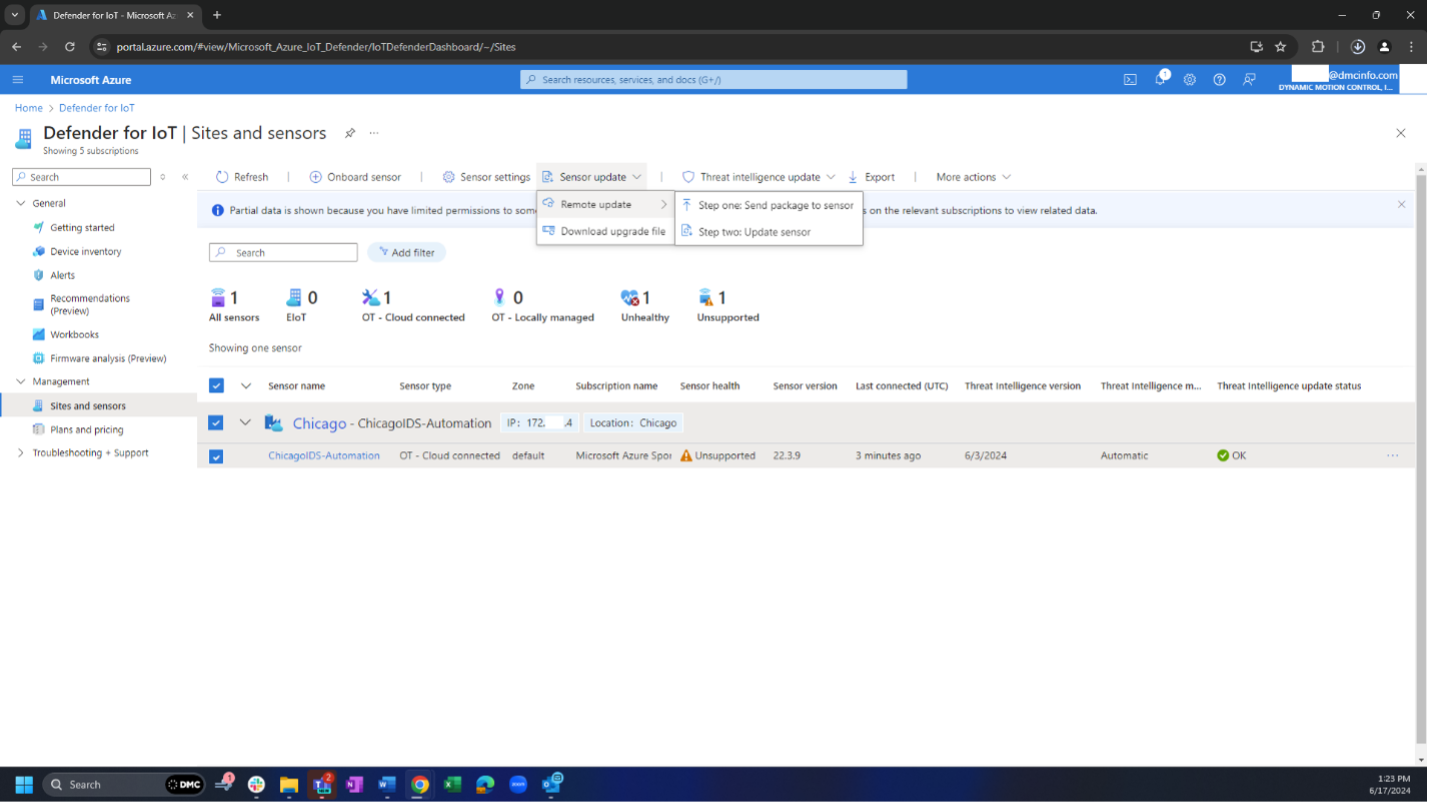Dismiss the partial data info banner
The height and width of the screenshot is (806, 1430).
[x=1401, y=204]
